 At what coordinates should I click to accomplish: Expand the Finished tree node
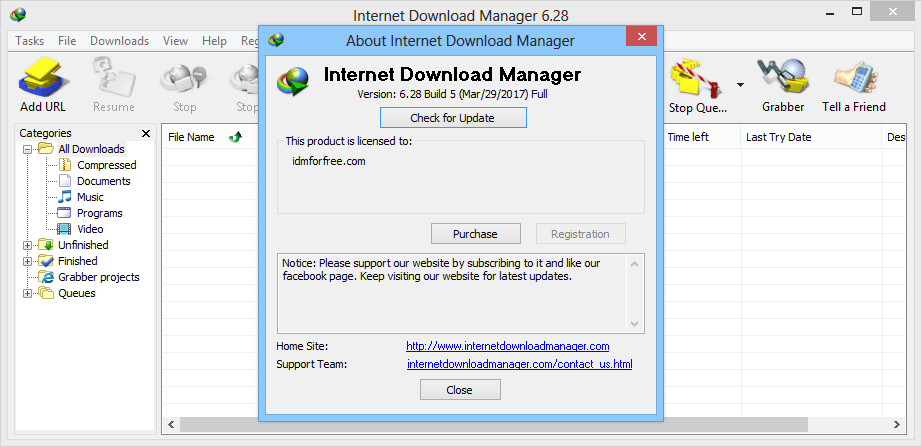26,261
